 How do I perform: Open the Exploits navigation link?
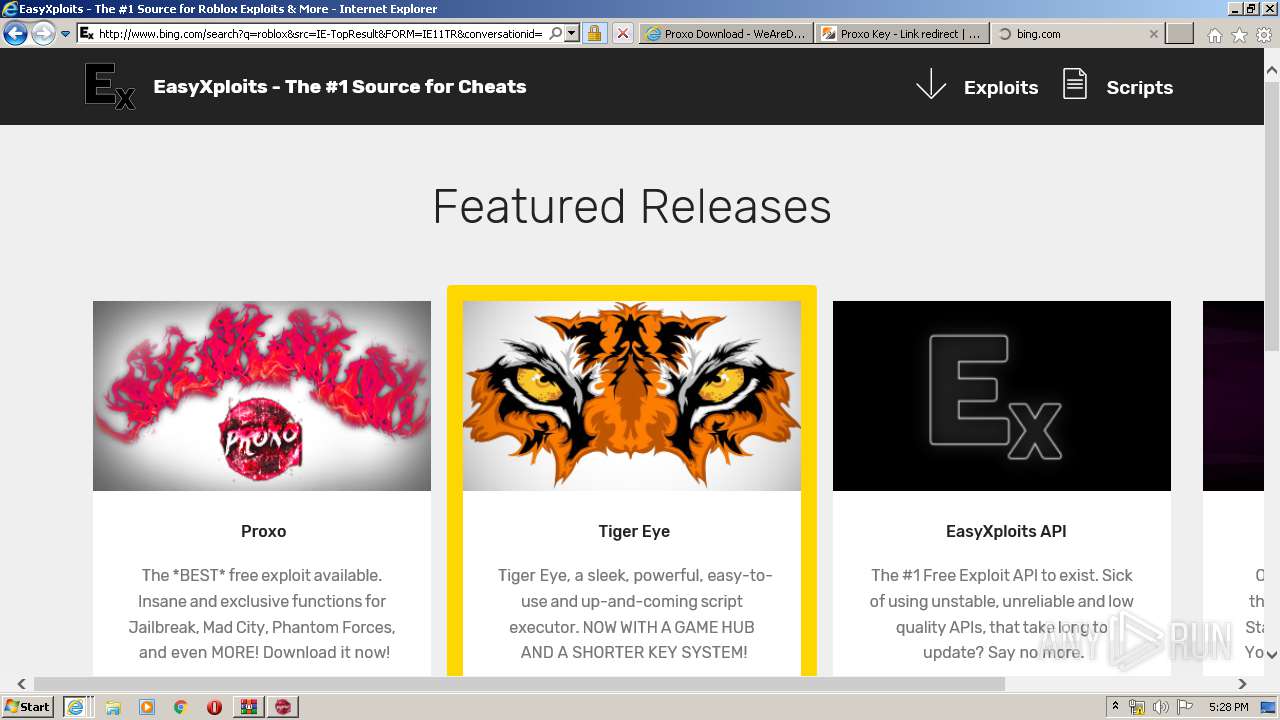point(1001,88)
